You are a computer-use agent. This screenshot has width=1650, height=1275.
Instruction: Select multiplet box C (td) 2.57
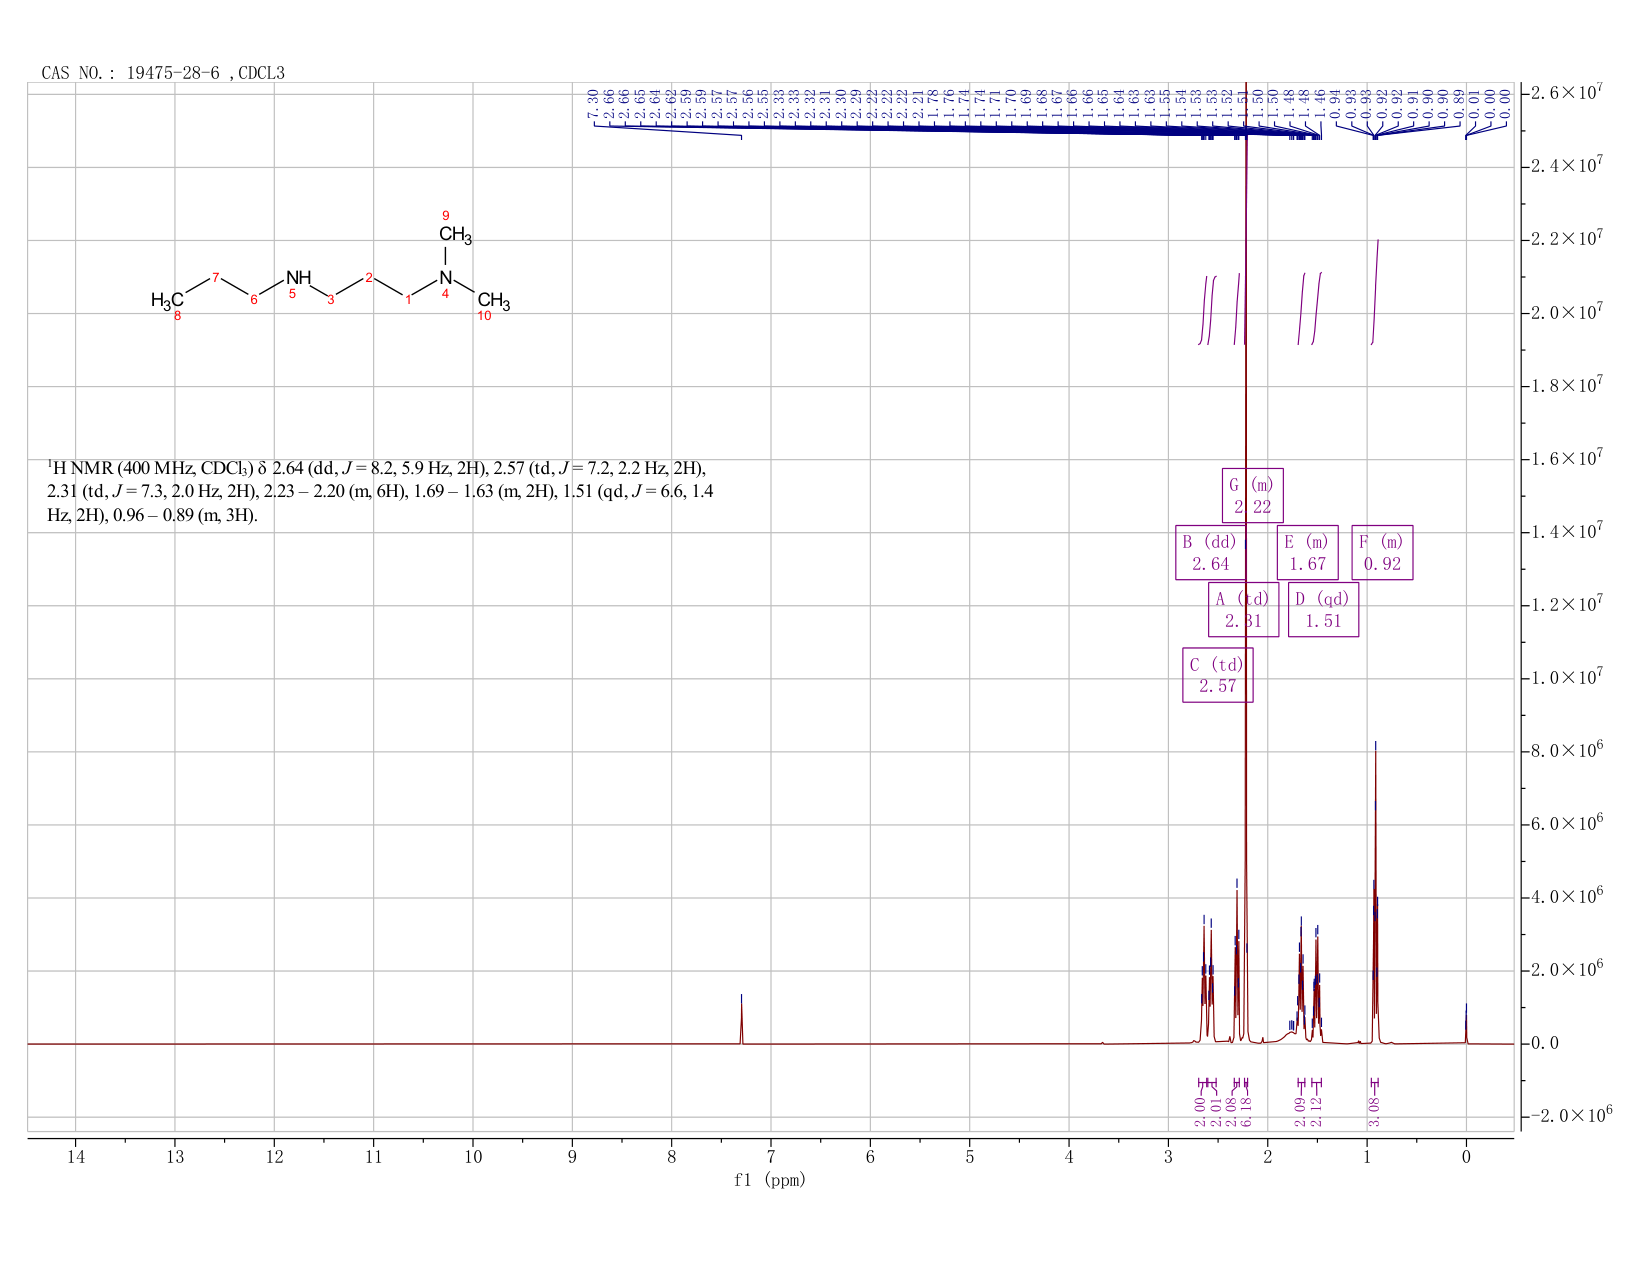1217,675
